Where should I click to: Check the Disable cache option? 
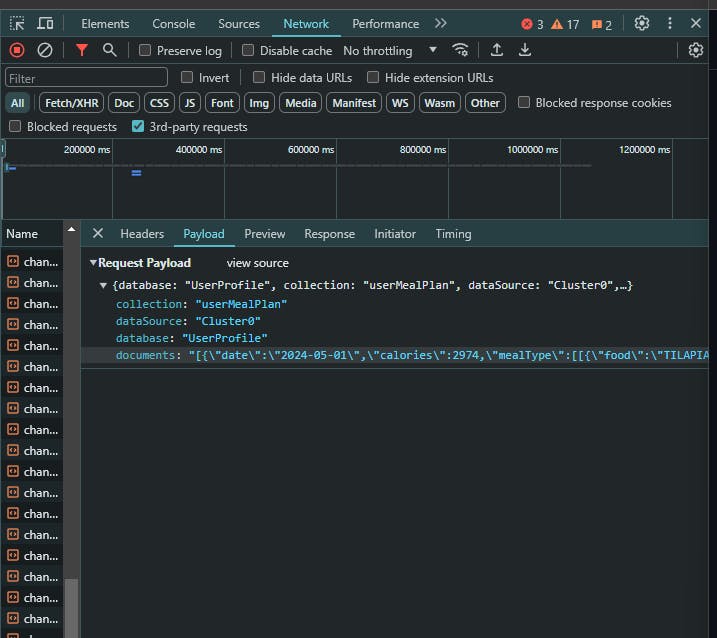[x=248, y=51]
